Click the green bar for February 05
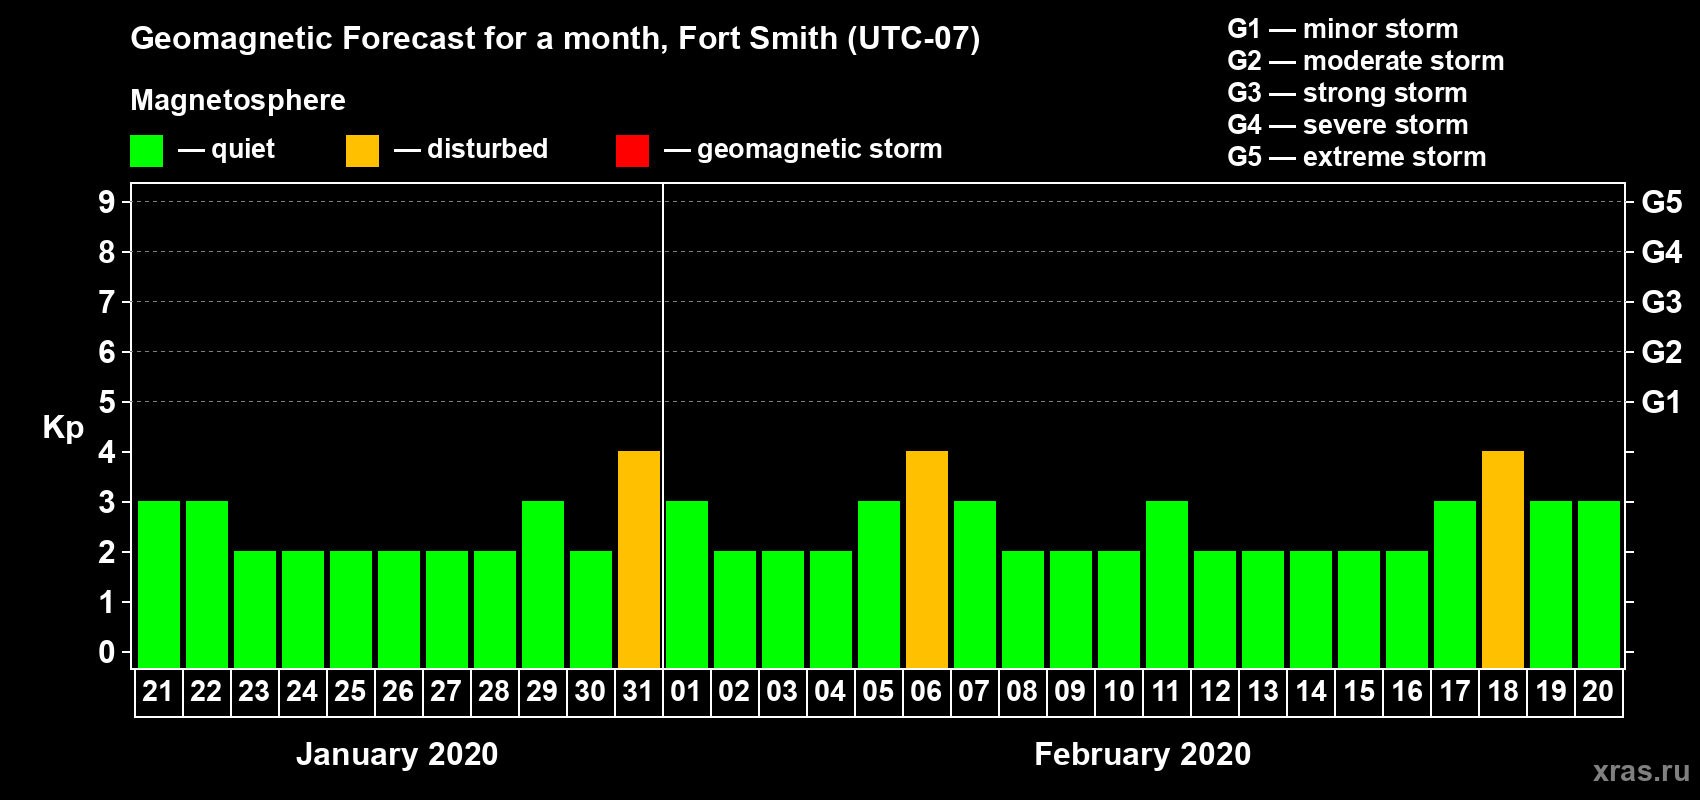The image size is (1700, 800). click(x=879, y=584)
